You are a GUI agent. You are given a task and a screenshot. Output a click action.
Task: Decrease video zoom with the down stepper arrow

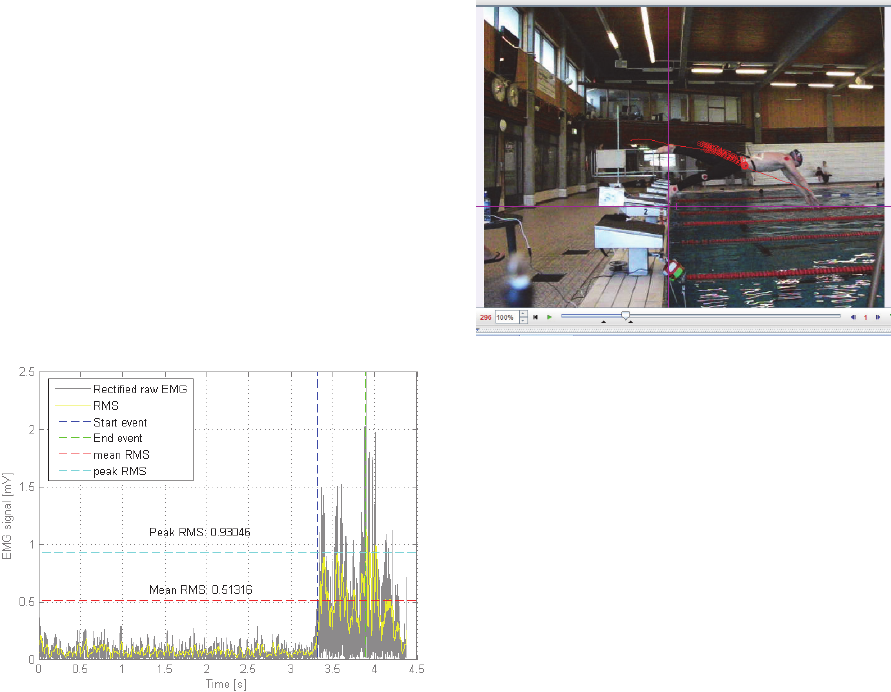(x=522, y=320)
